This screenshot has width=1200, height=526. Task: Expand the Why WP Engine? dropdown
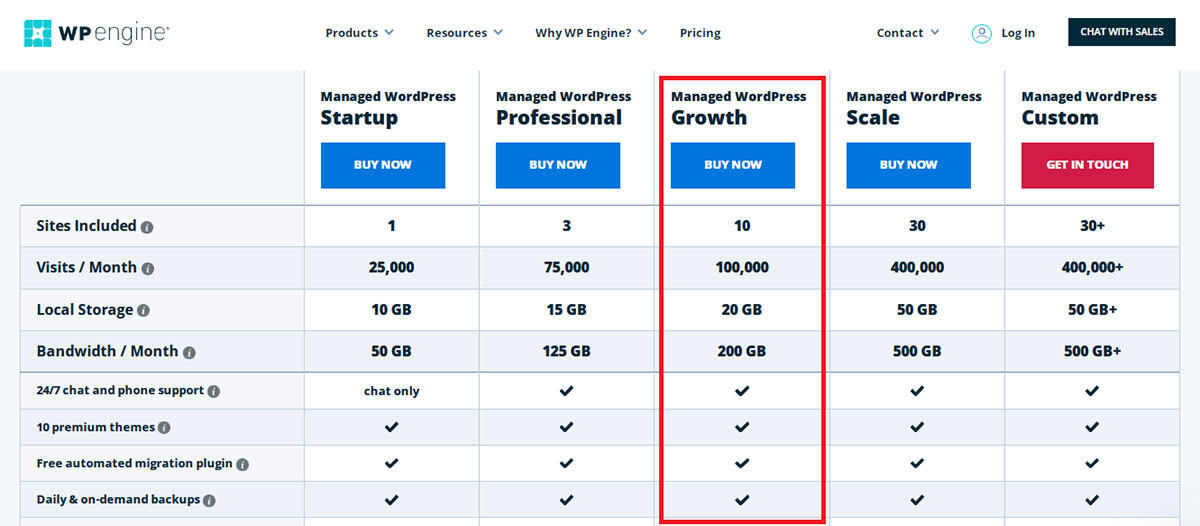pyautogui.click(x=591, y=33)
